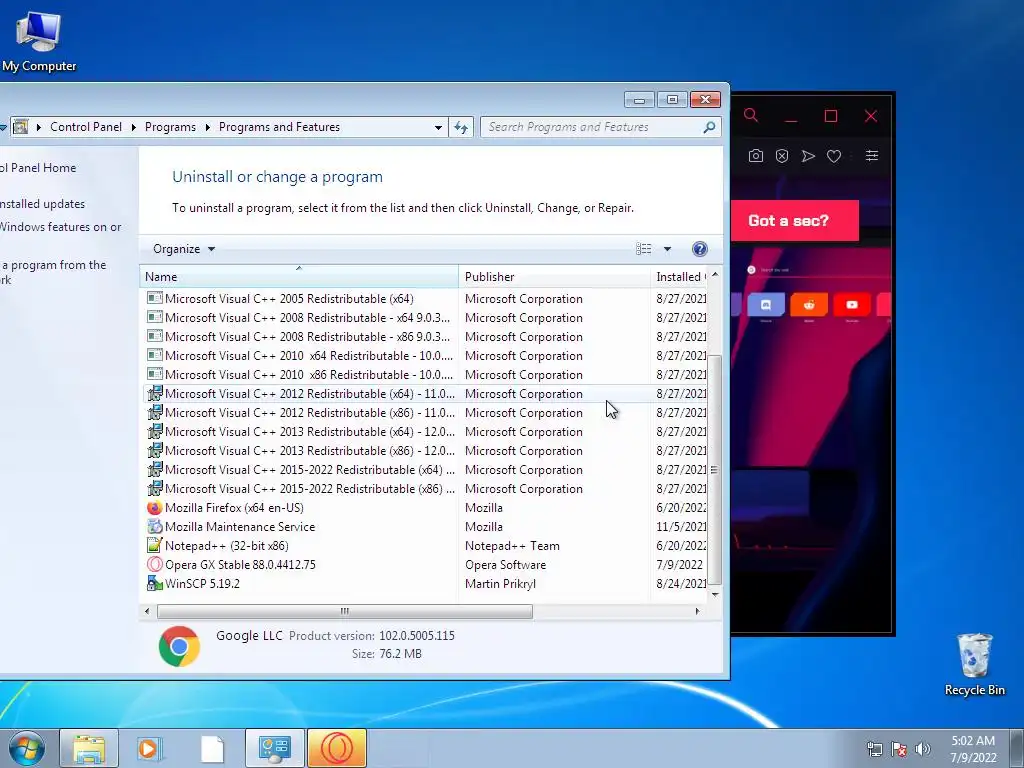Select Visual C++ 2012 Redistributable (x64) row
The height and width of the screenshot is (768, 1024).
(x=424, y=394)
